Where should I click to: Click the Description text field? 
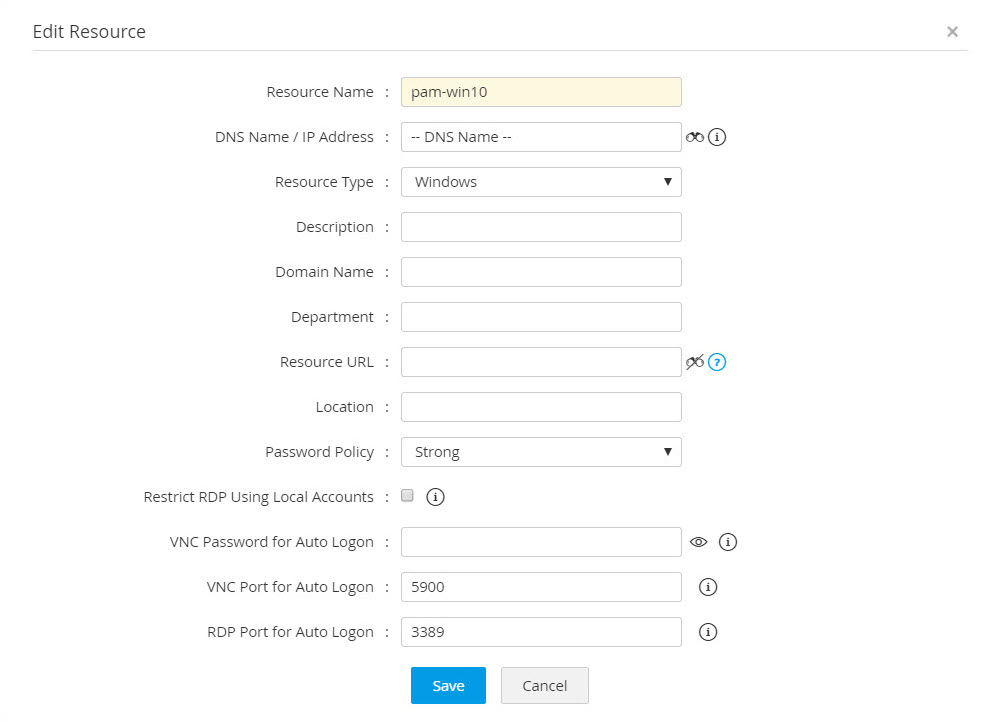coord(541,227)
